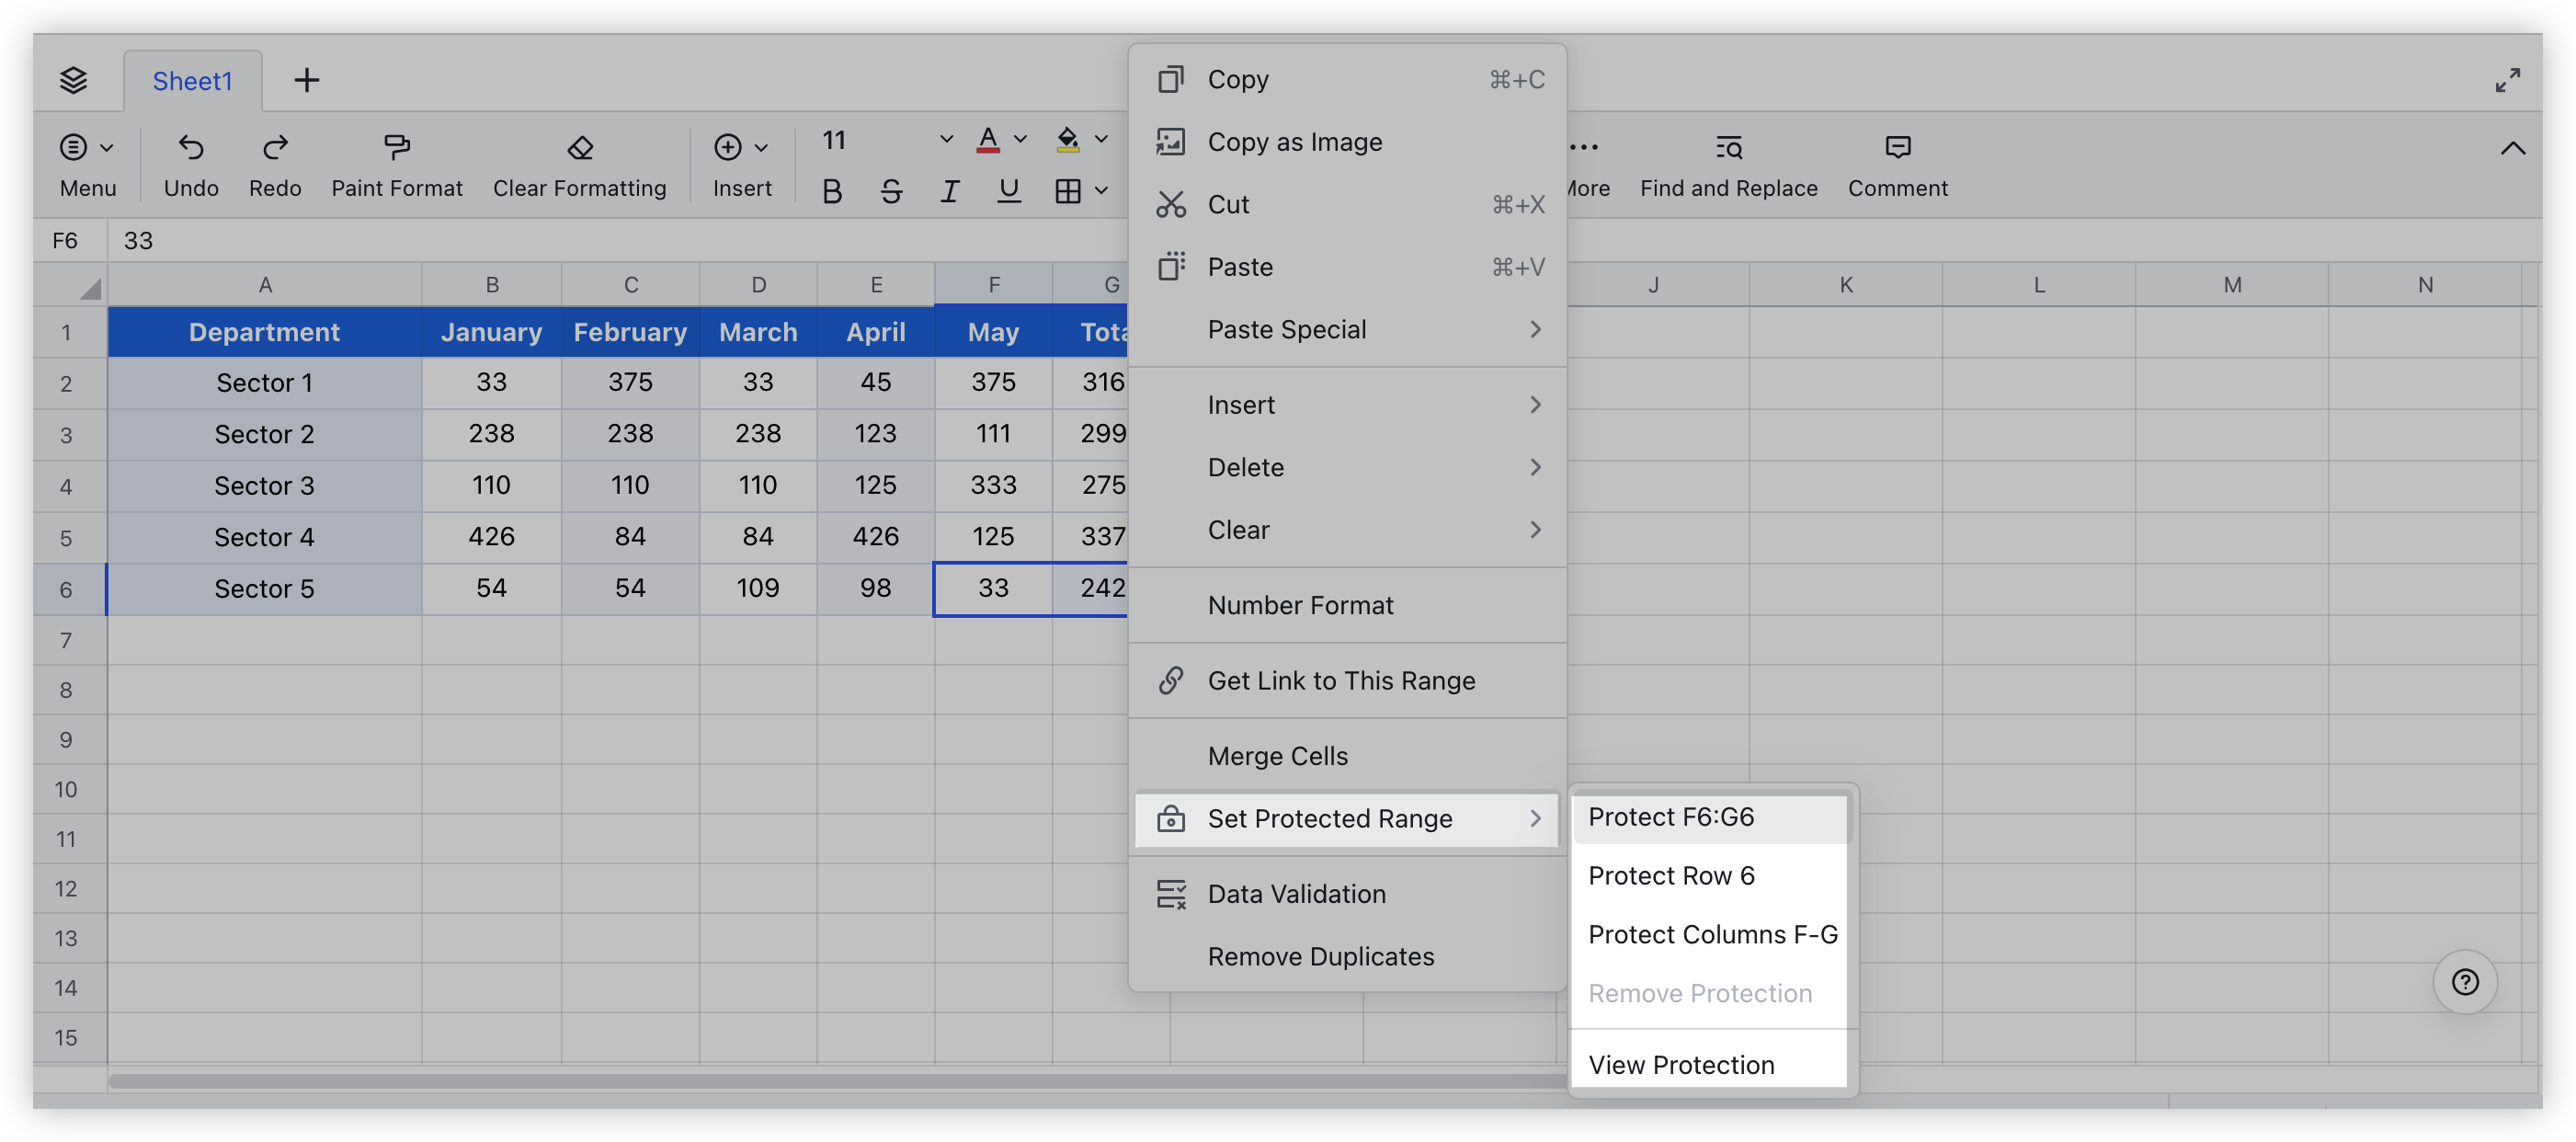Click the Set Protected Range option

coord(1330,817)
